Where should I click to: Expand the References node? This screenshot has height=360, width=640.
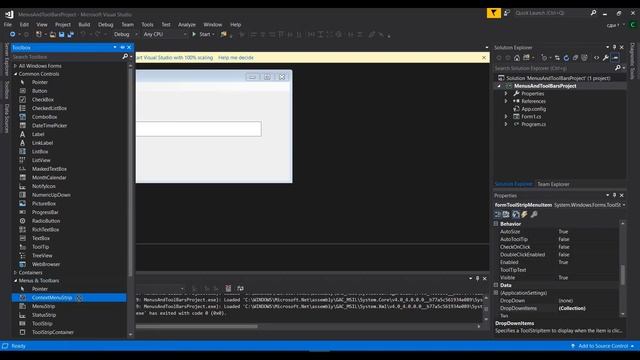[506, 101]
